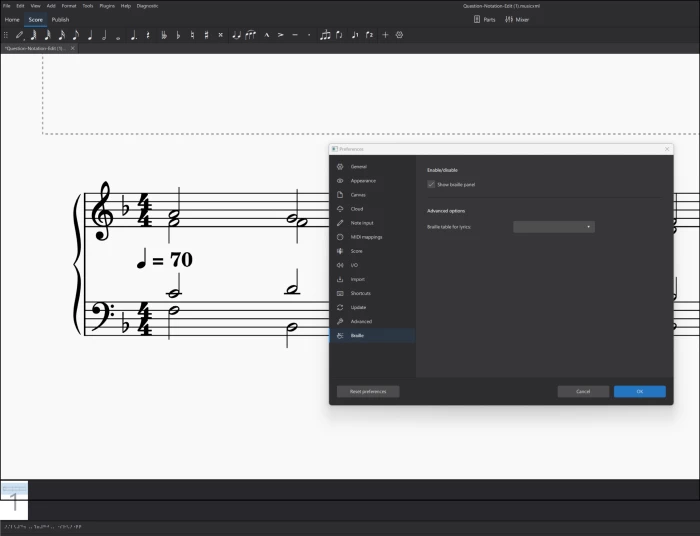This screenshot has height=536, width=700.
Task: Select Note input preferences section
Action: pos(362,223)
